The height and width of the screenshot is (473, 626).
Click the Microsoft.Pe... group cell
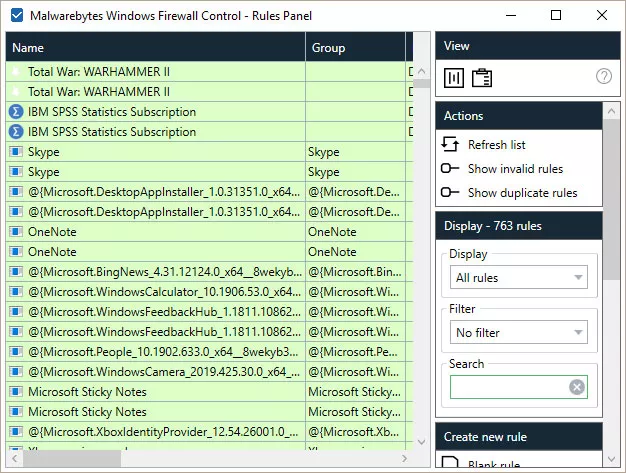click(x=355, y=352)
